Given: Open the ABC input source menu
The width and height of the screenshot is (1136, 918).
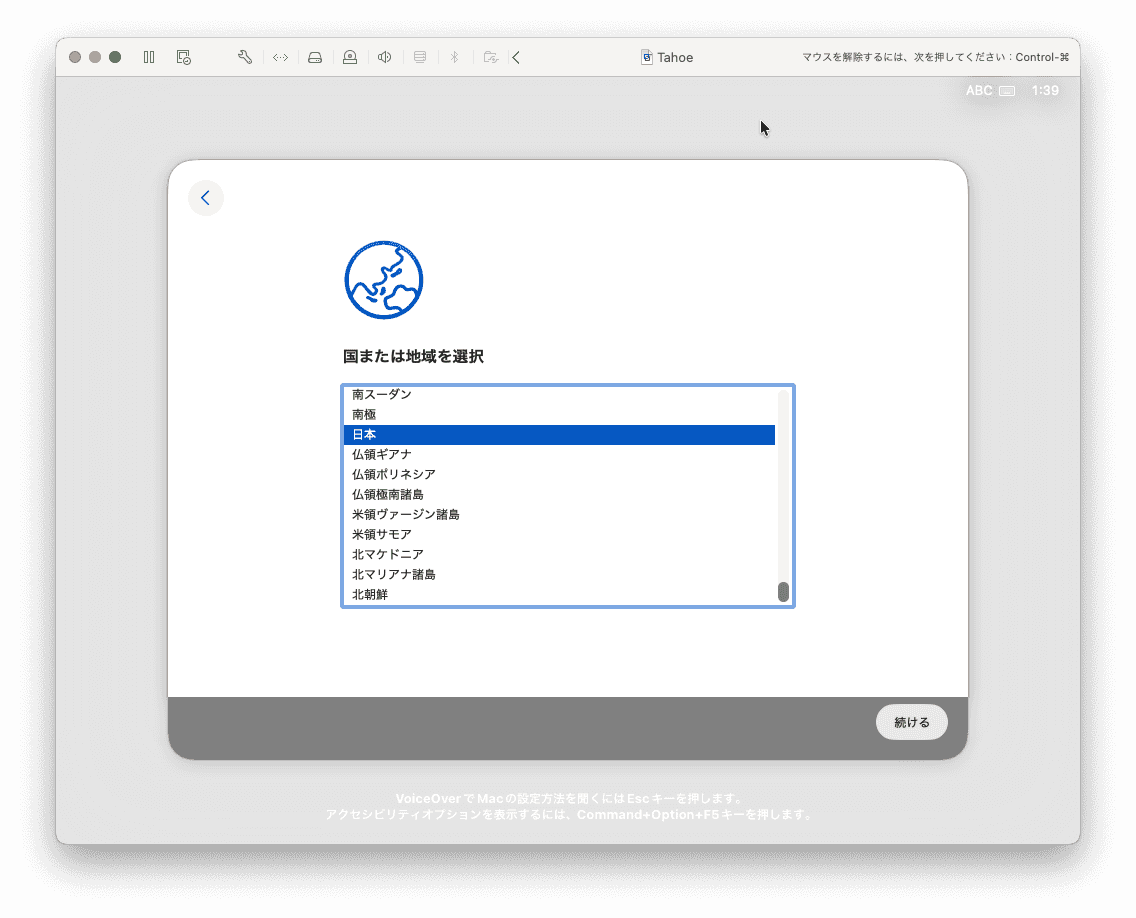Looking at the screenshot, I should click(989, 91).
